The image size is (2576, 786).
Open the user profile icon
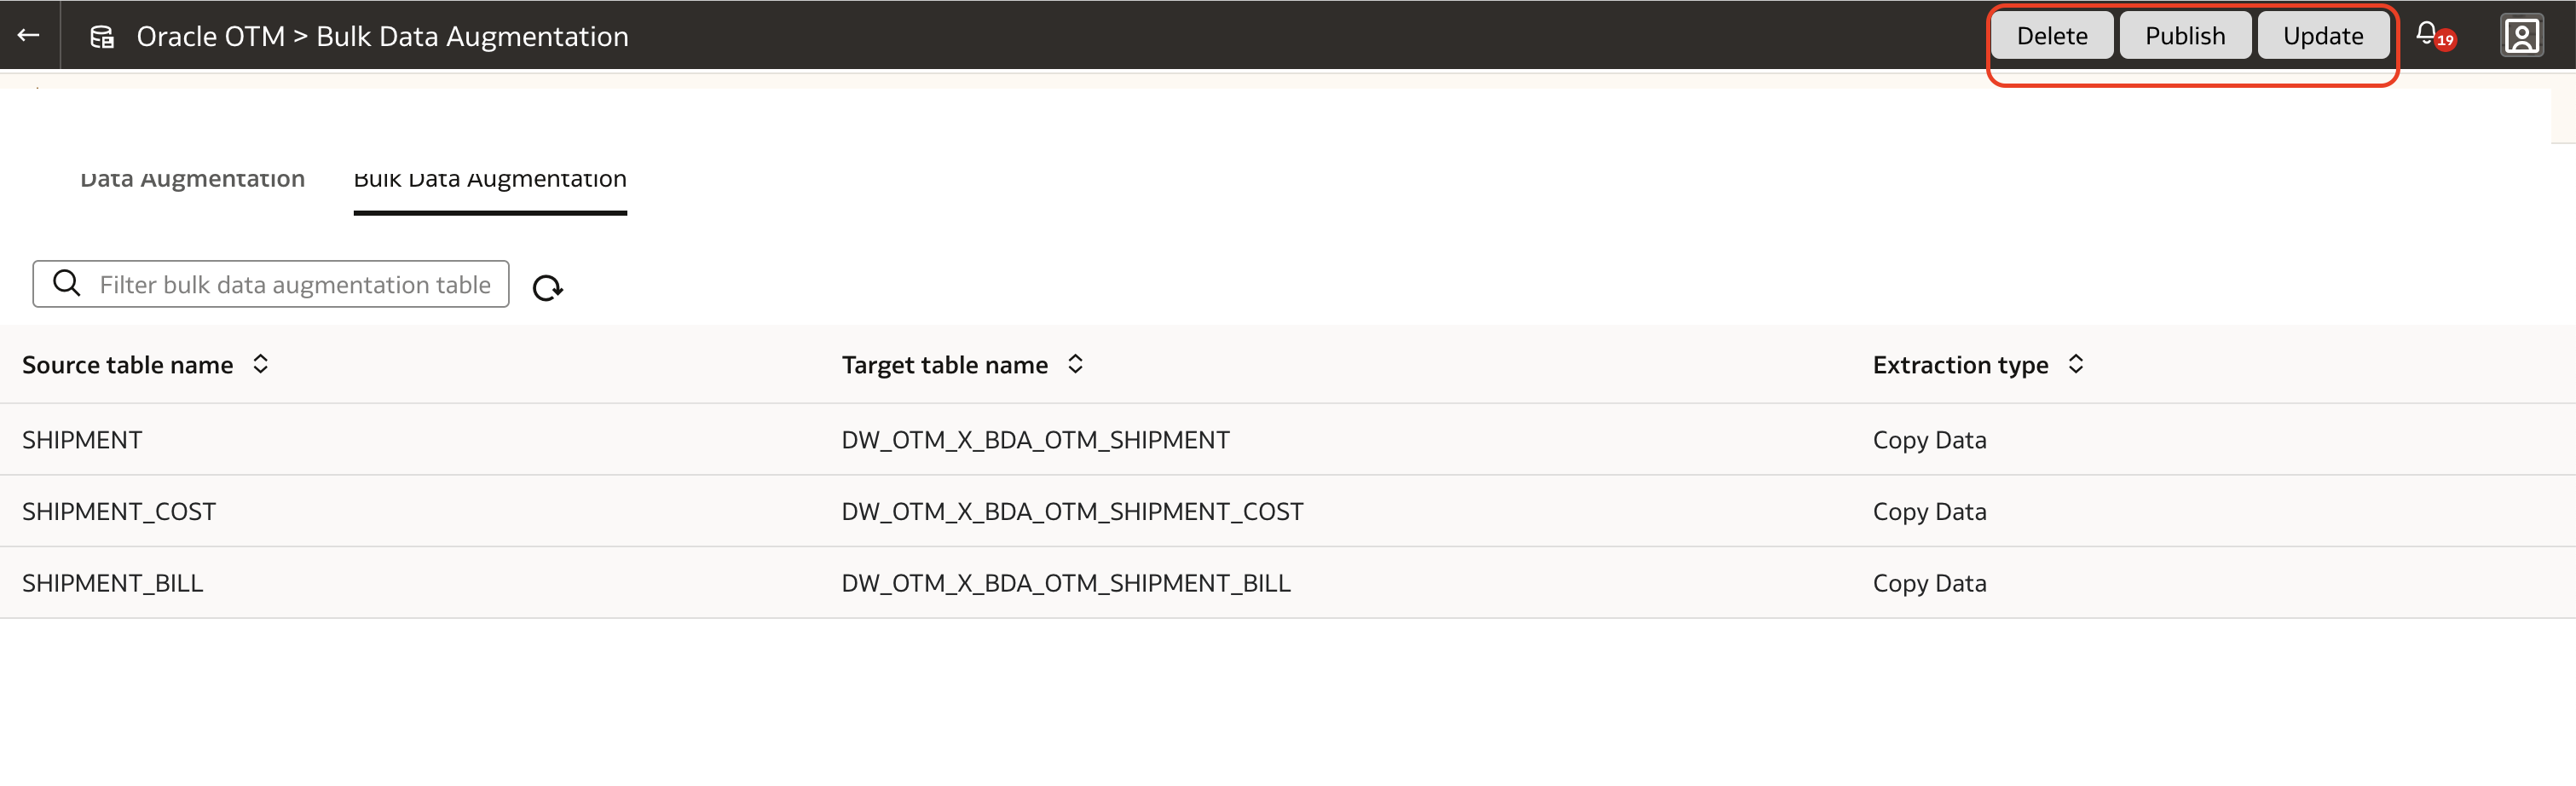tap(2521, 36)
